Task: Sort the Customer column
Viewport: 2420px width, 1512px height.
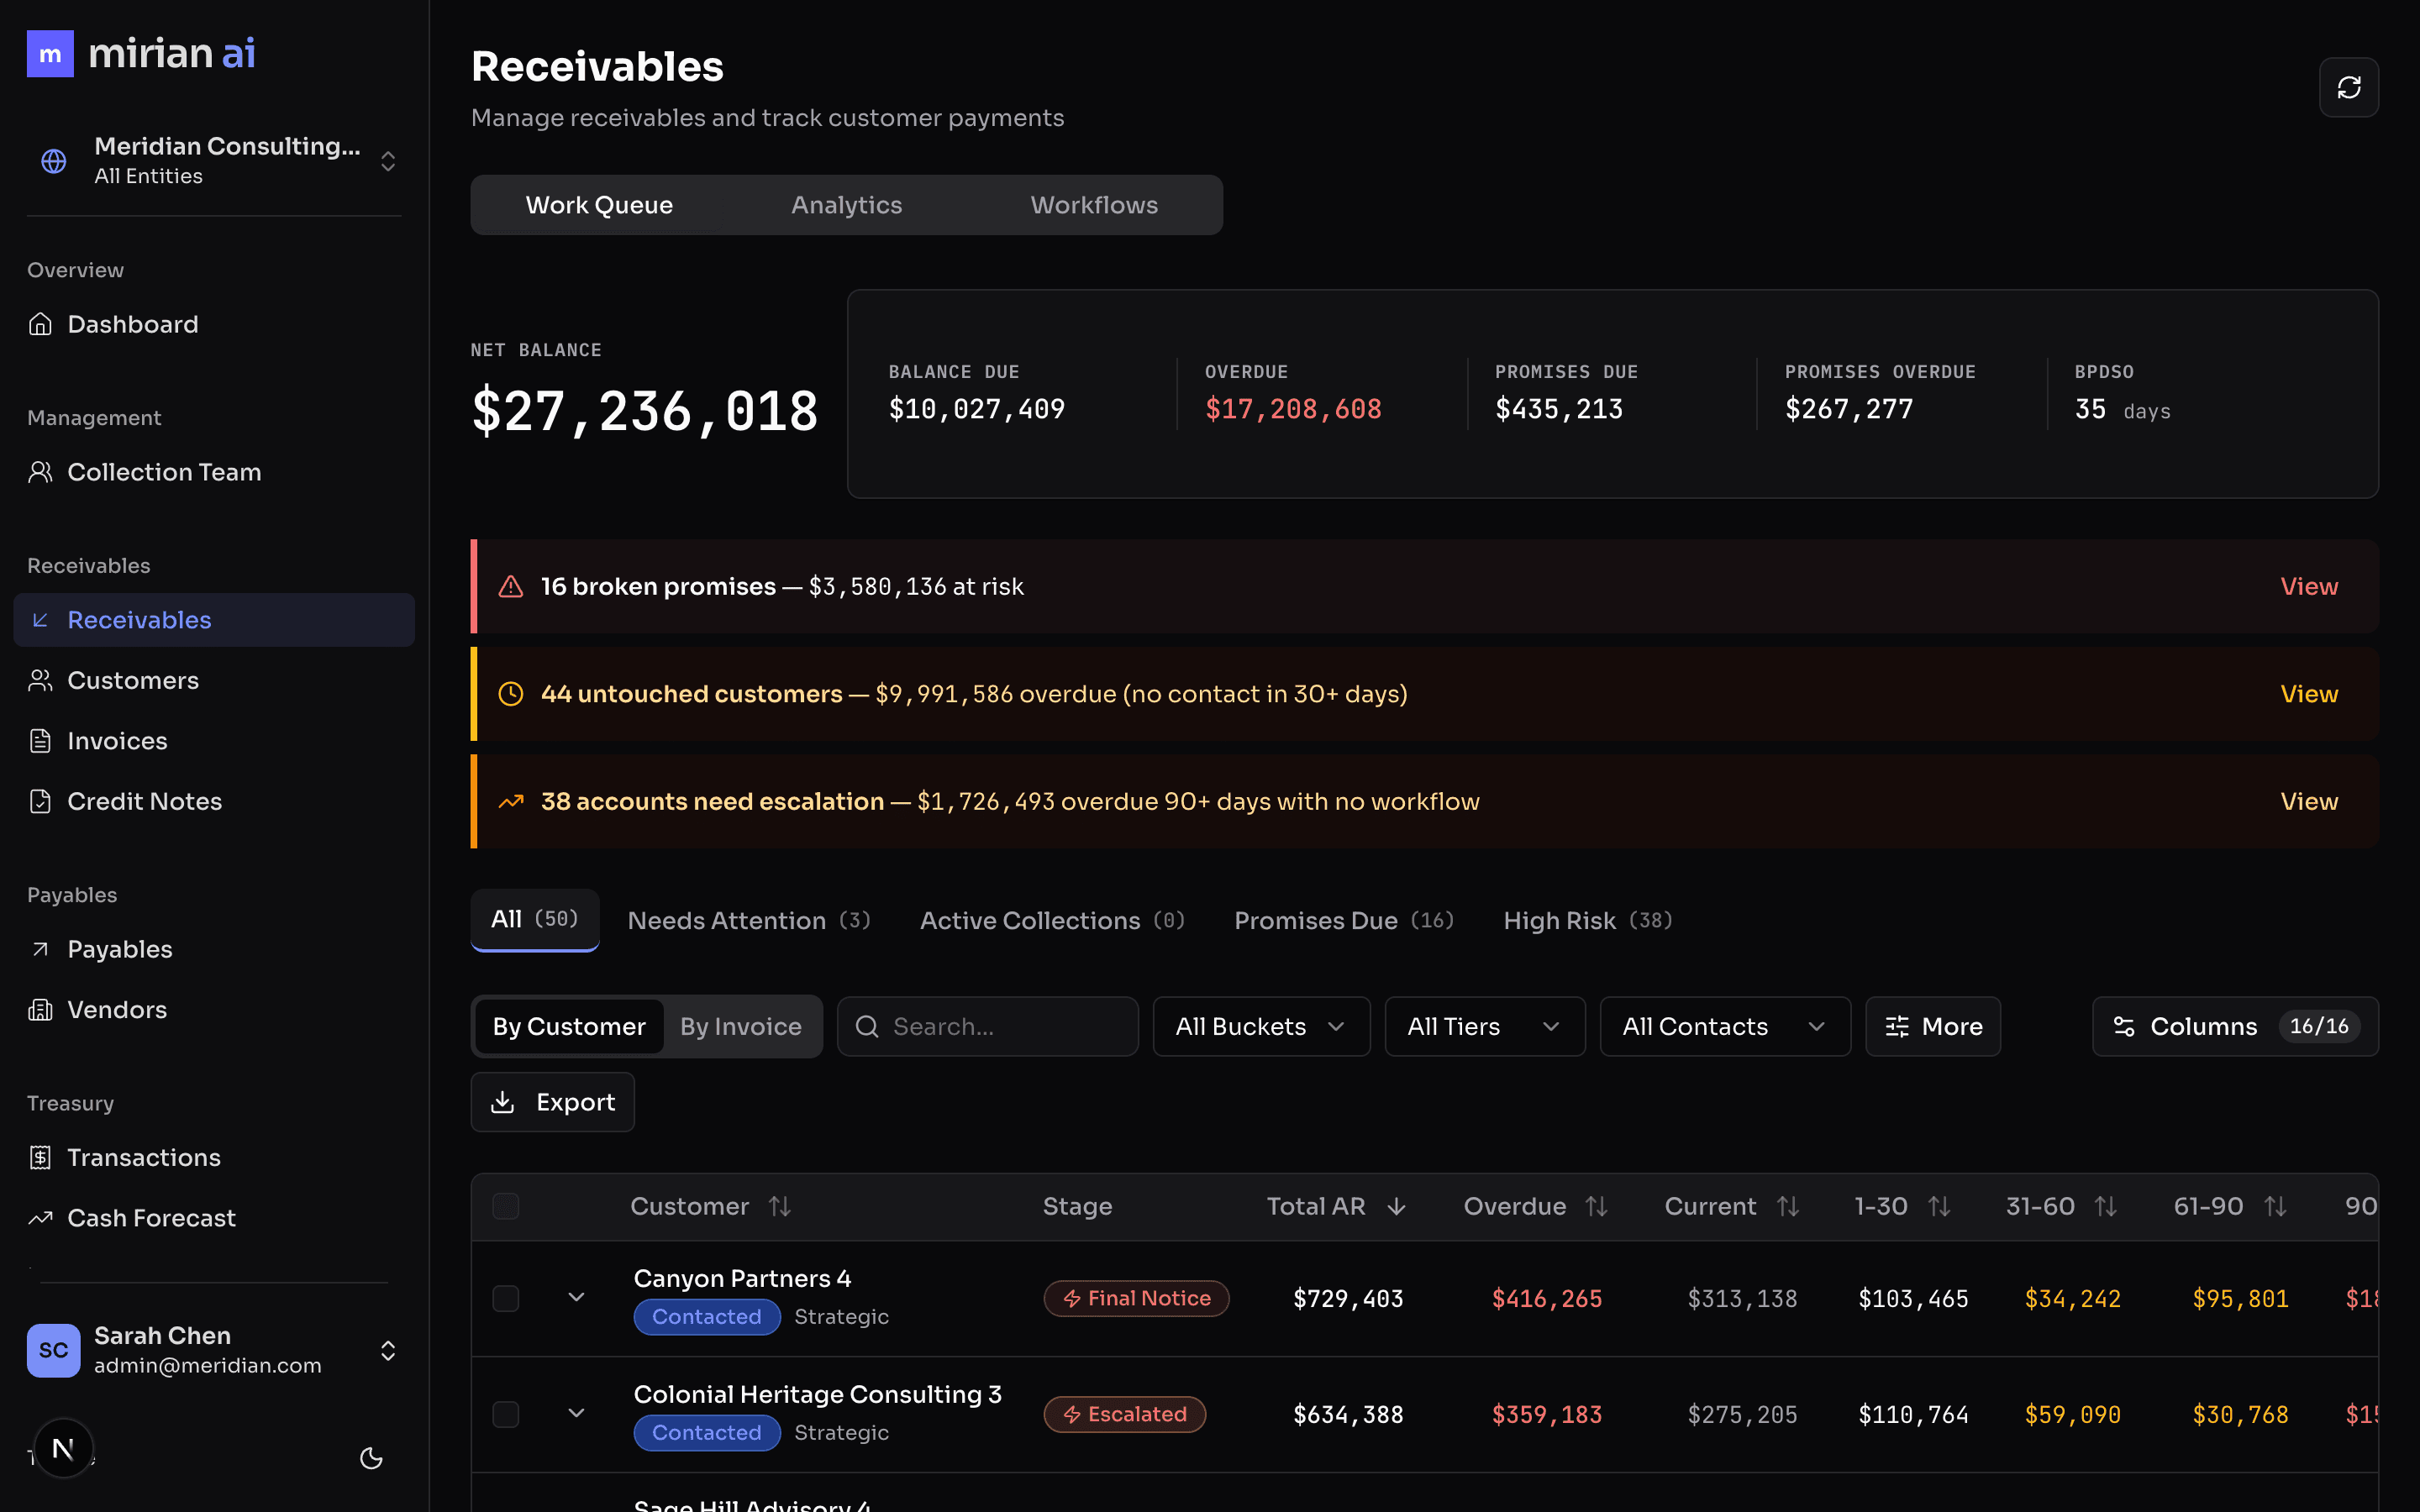Action: click(x=779, y=1207)
